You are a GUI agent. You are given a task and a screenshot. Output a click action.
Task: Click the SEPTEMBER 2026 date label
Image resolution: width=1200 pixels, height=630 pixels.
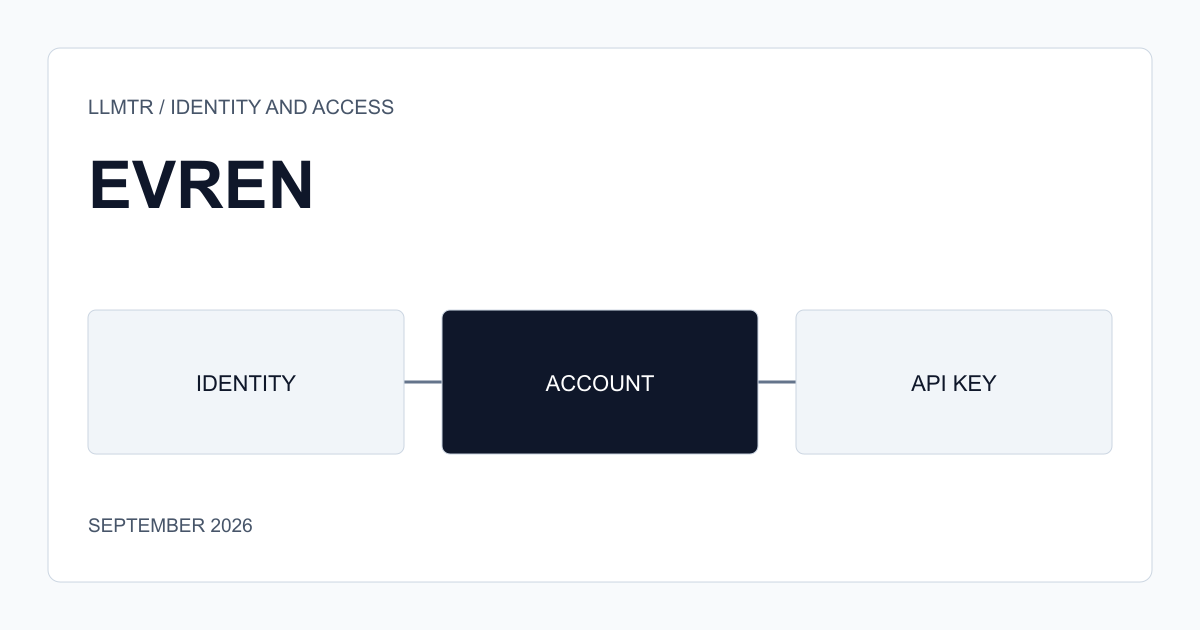(x=170, y=525)
